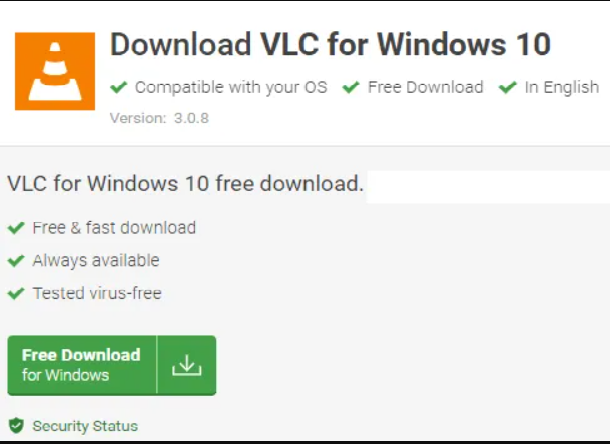The width and height of the screenshot is (610, 444).
Task: Open the Security Status link
Action: (x=85, y=426)
